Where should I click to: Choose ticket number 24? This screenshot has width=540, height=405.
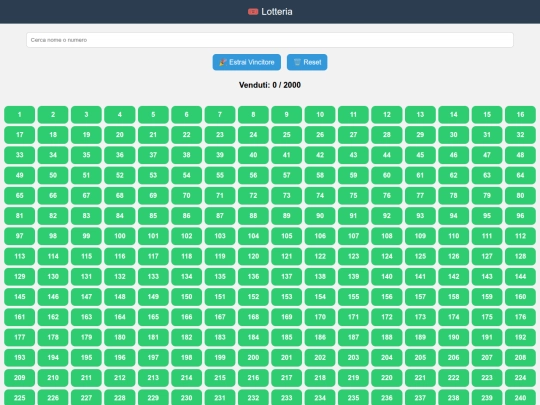(x=253, y=135)
